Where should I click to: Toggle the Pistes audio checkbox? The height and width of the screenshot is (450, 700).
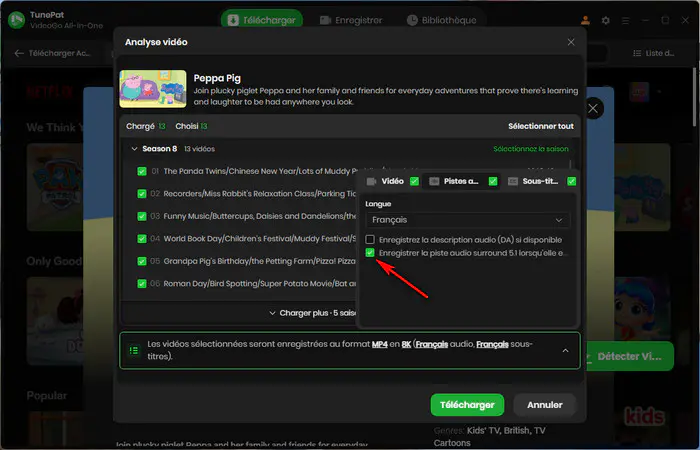coord(493,181)
